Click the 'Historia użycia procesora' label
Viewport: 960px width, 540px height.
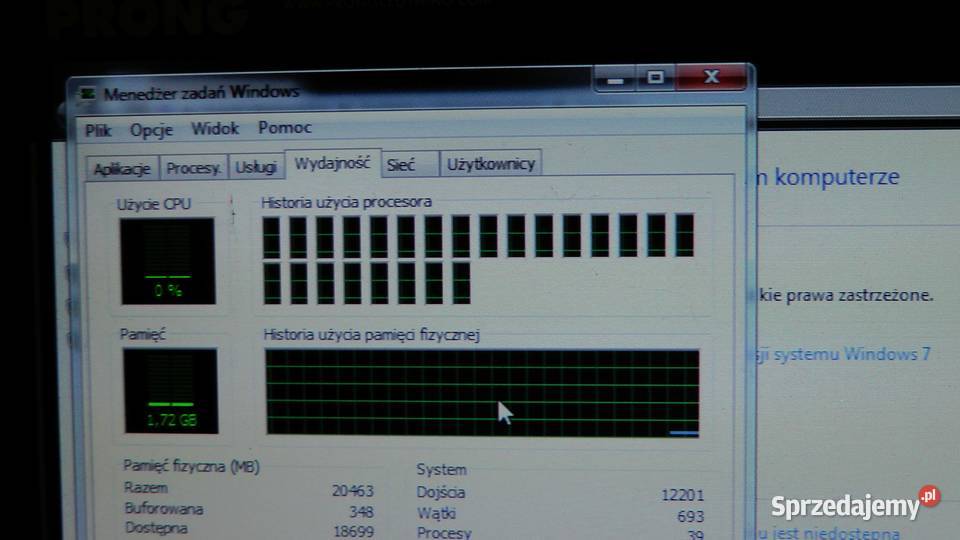coord(347,202)
